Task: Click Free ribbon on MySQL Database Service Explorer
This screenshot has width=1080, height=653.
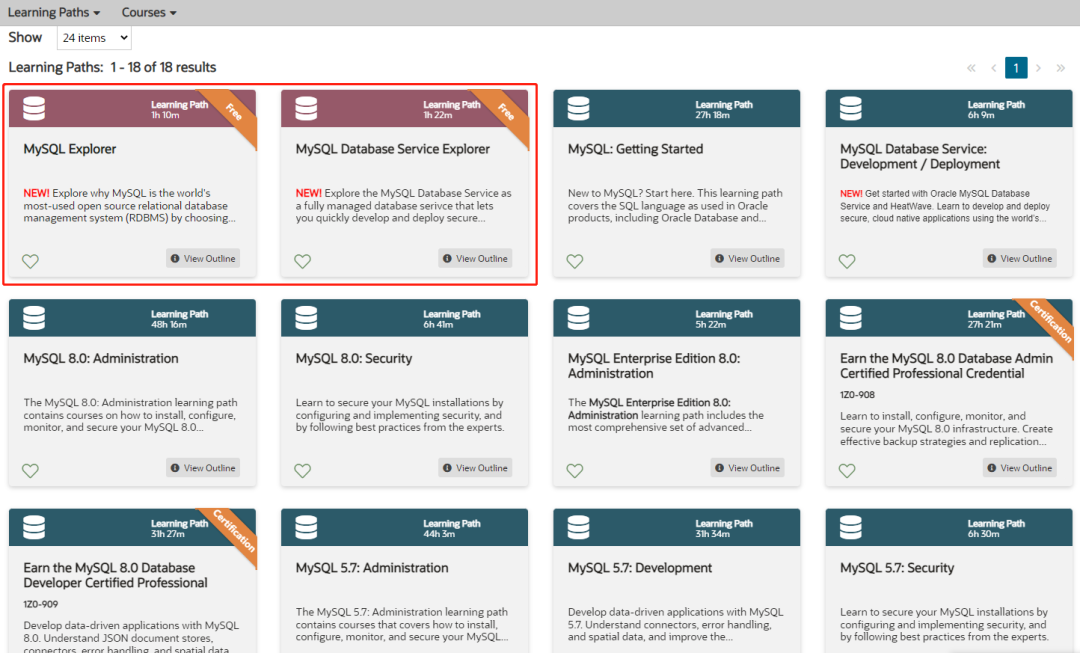Action: point(506,112)
